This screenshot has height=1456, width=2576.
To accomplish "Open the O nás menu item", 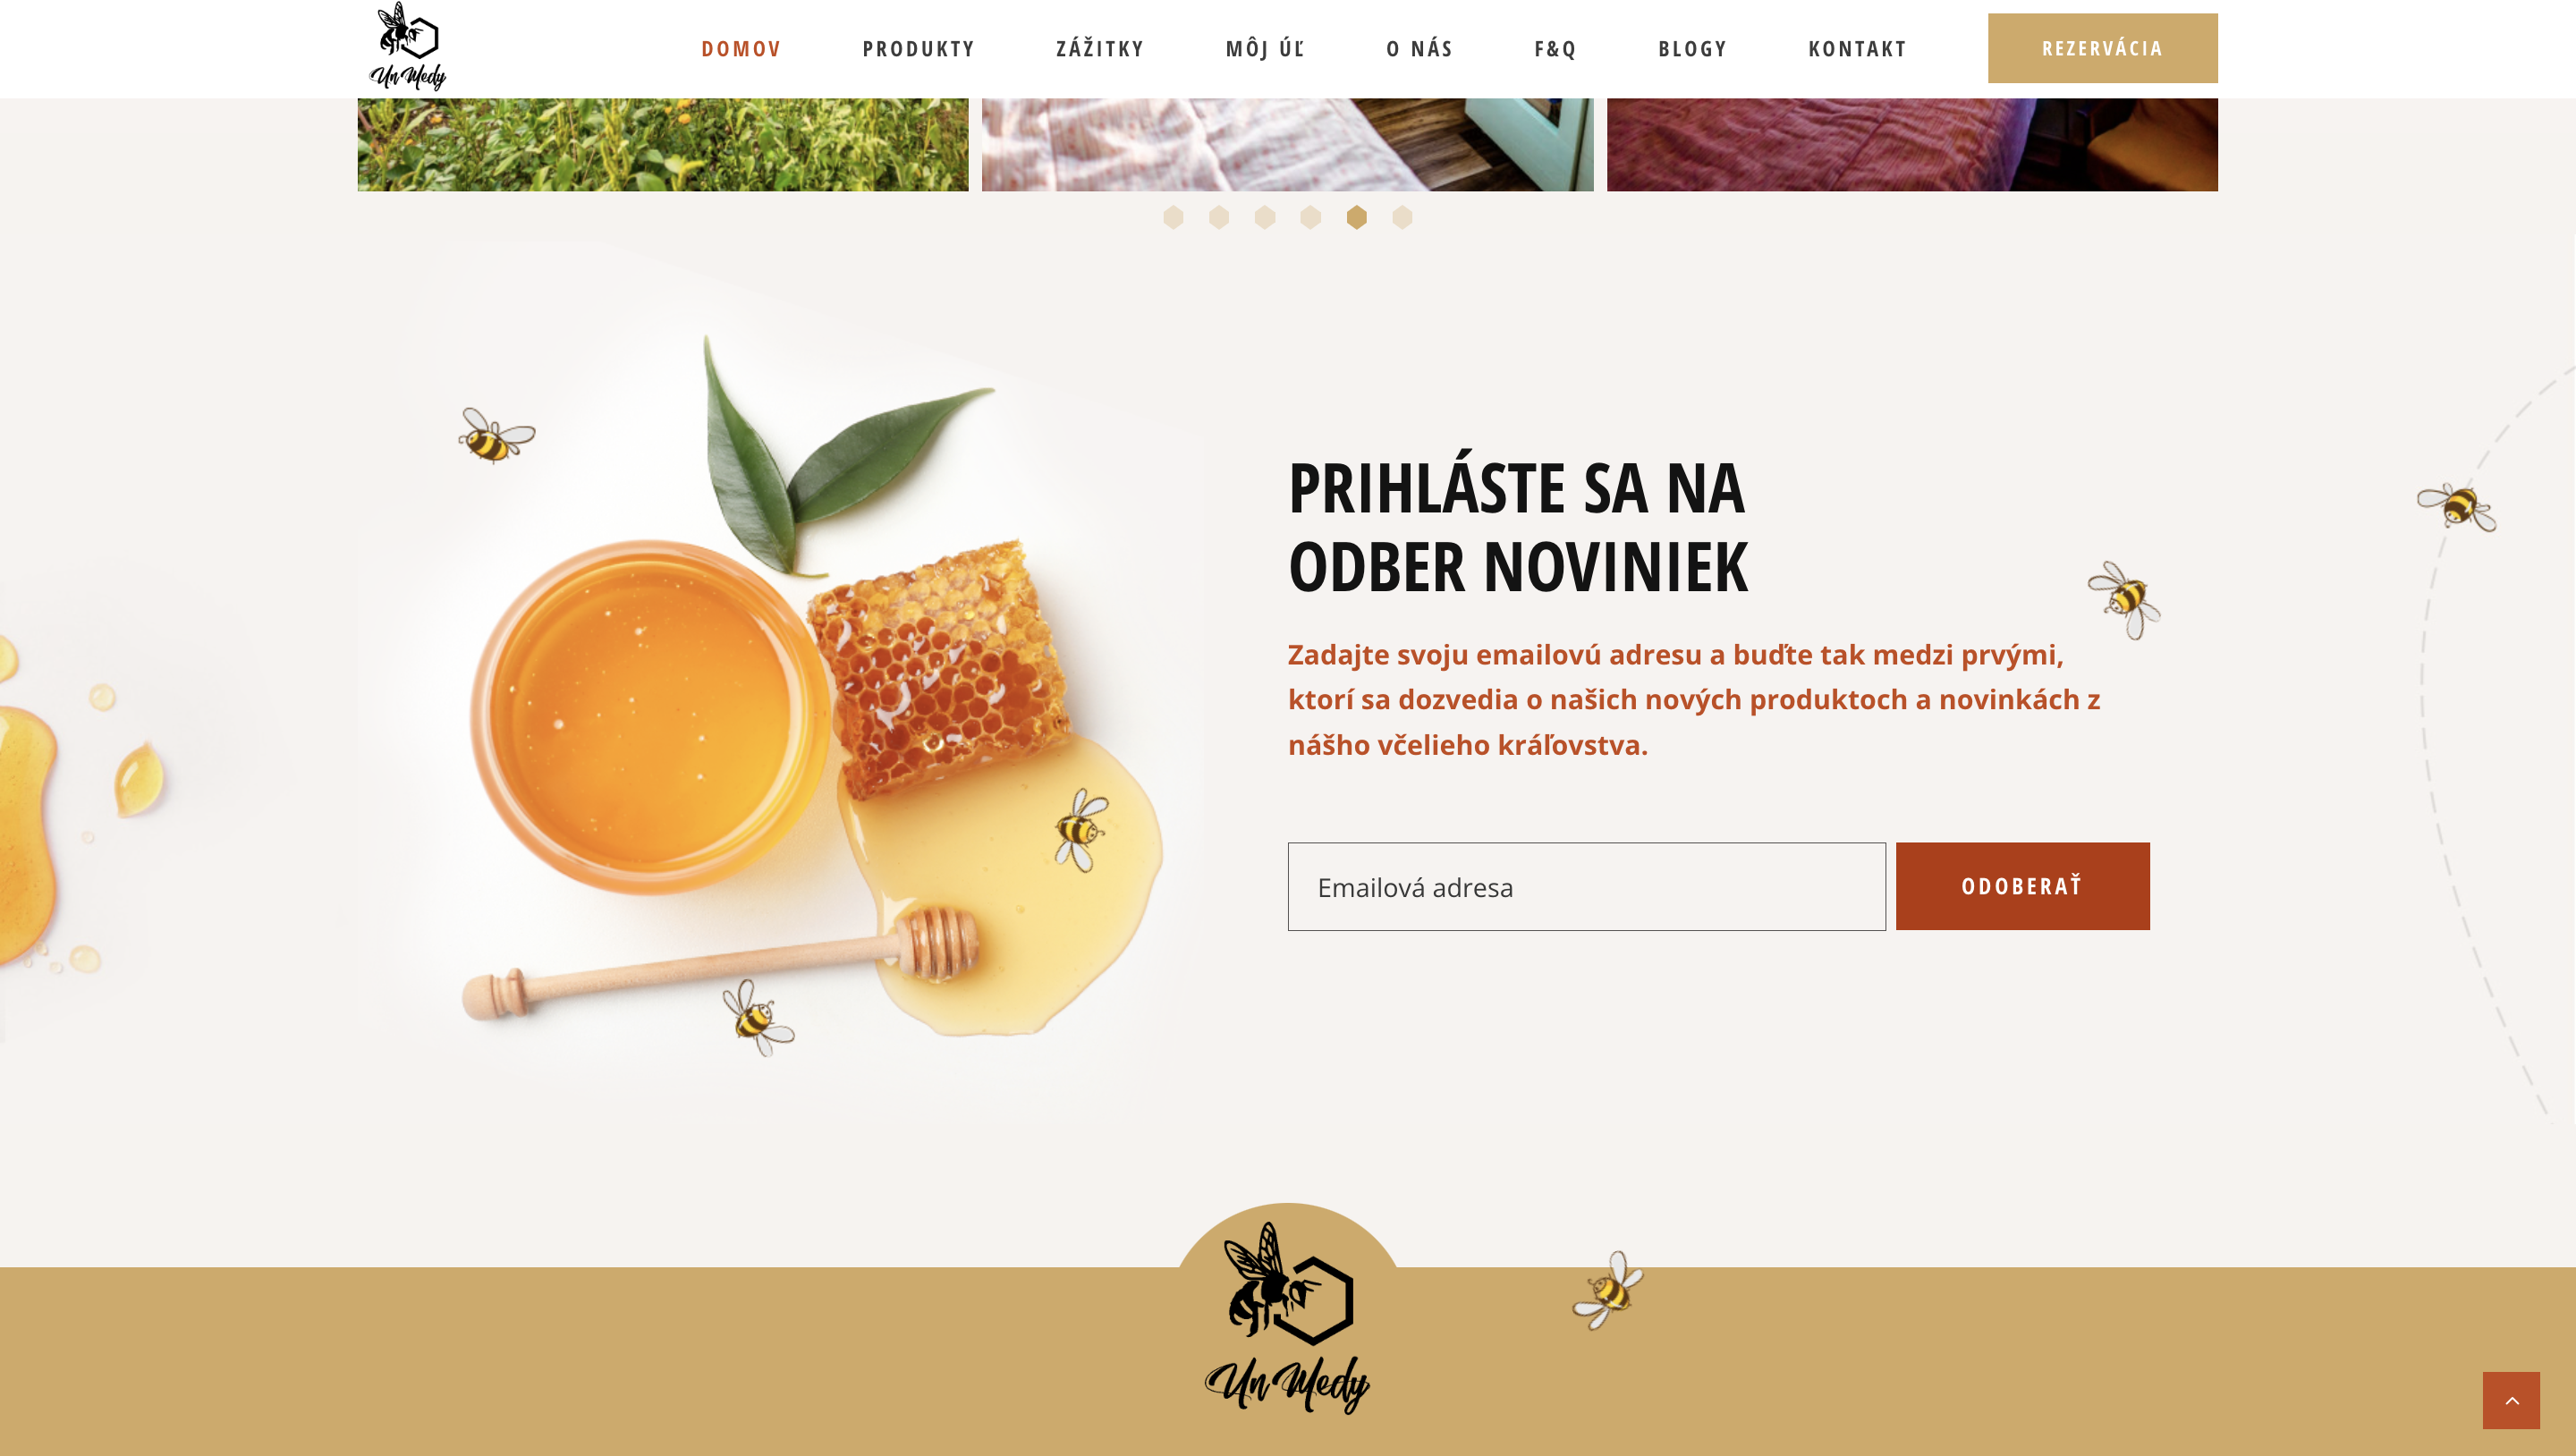I will [1419, 48].
